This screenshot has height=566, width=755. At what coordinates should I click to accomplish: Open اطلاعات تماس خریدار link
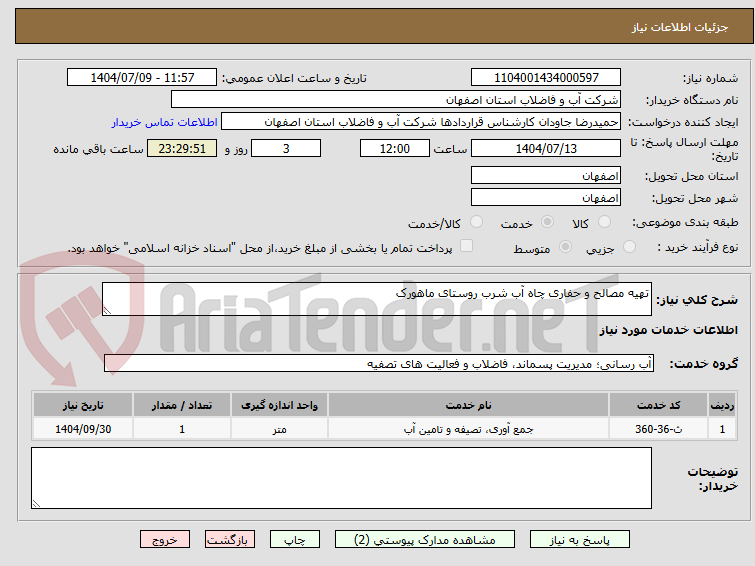(165, 122)
